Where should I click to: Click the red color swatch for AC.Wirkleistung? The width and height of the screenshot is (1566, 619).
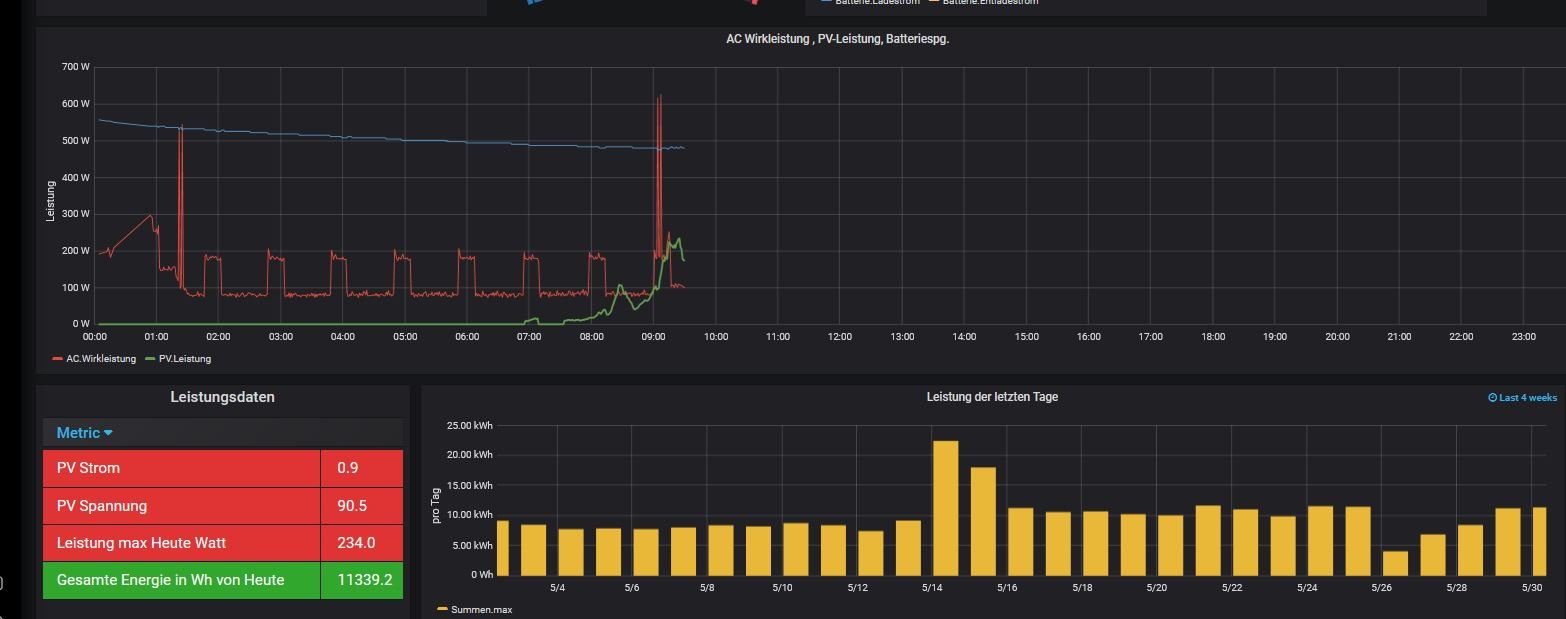tap(57, 358)
